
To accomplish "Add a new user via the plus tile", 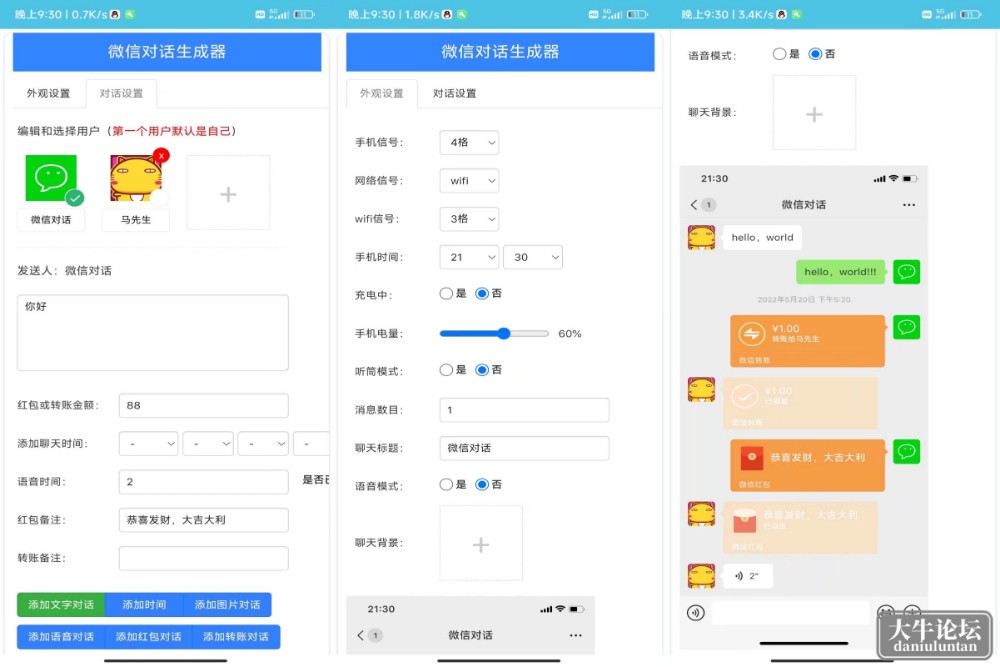I will click(228, 193).
